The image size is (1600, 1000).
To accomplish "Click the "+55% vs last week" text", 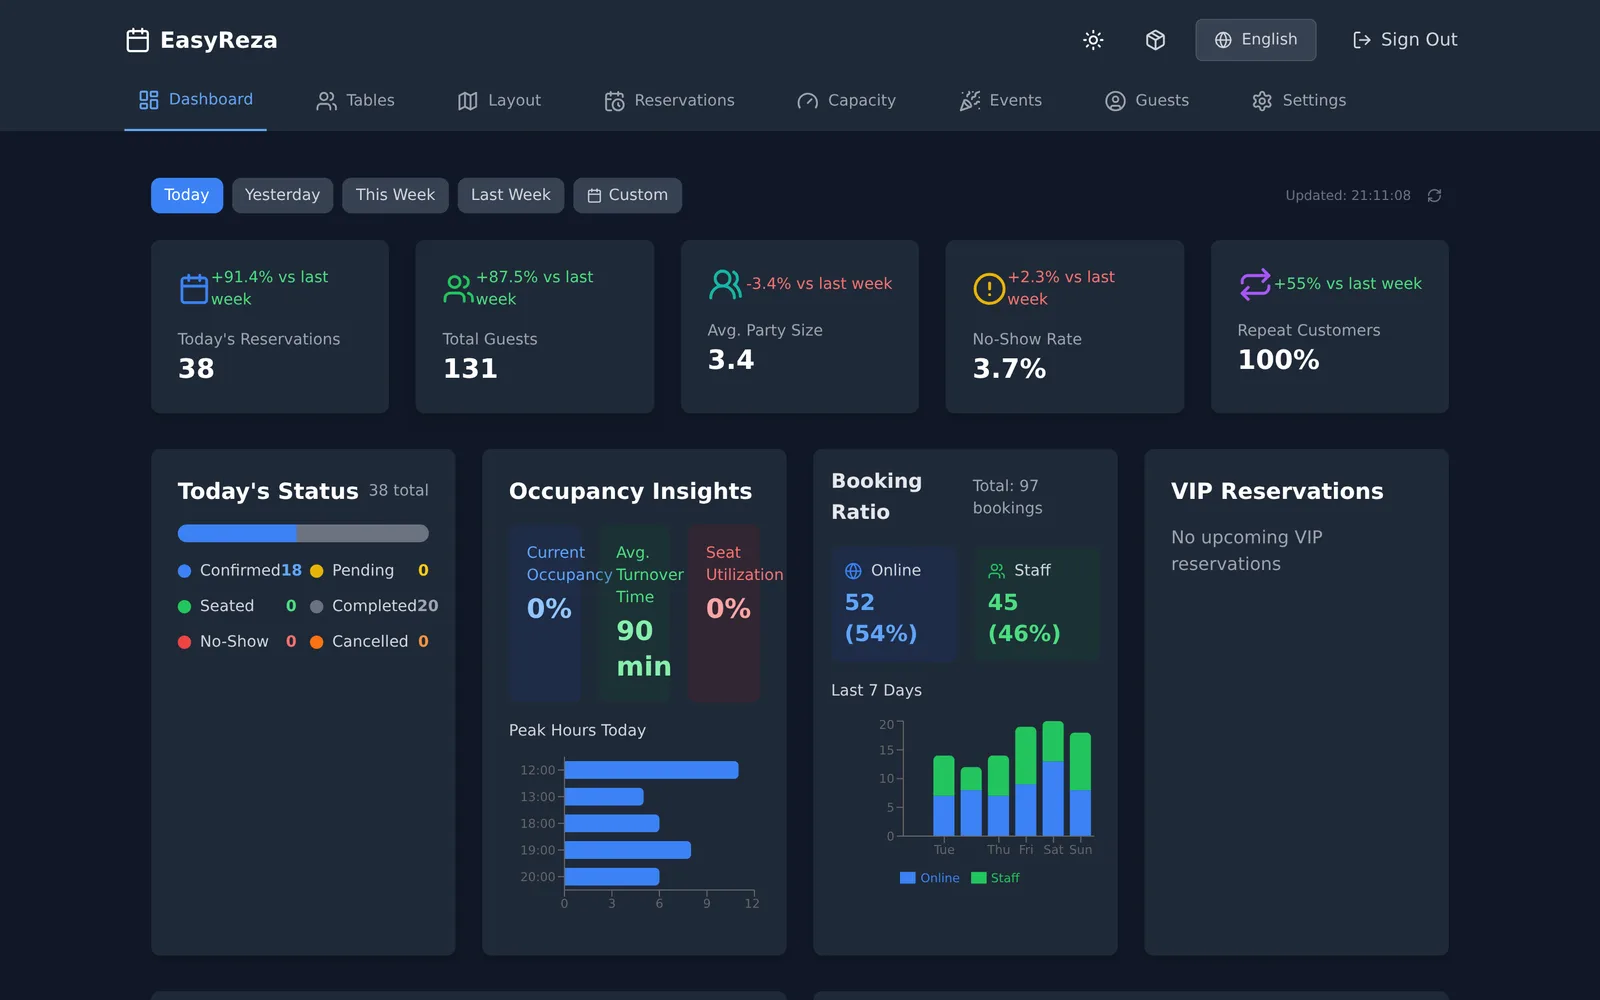I will click(x=1348, y=284).
